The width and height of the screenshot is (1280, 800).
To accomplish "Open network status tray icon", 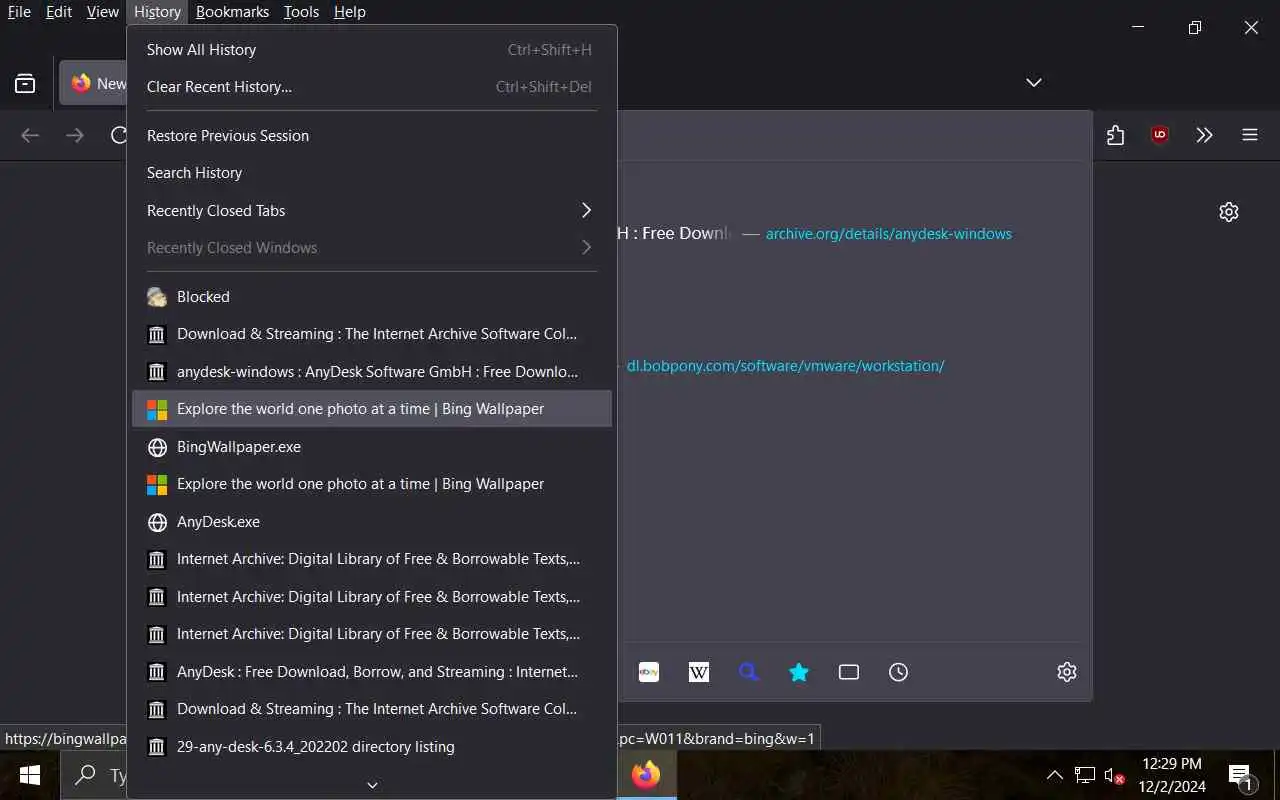I will click(1085, 775).
